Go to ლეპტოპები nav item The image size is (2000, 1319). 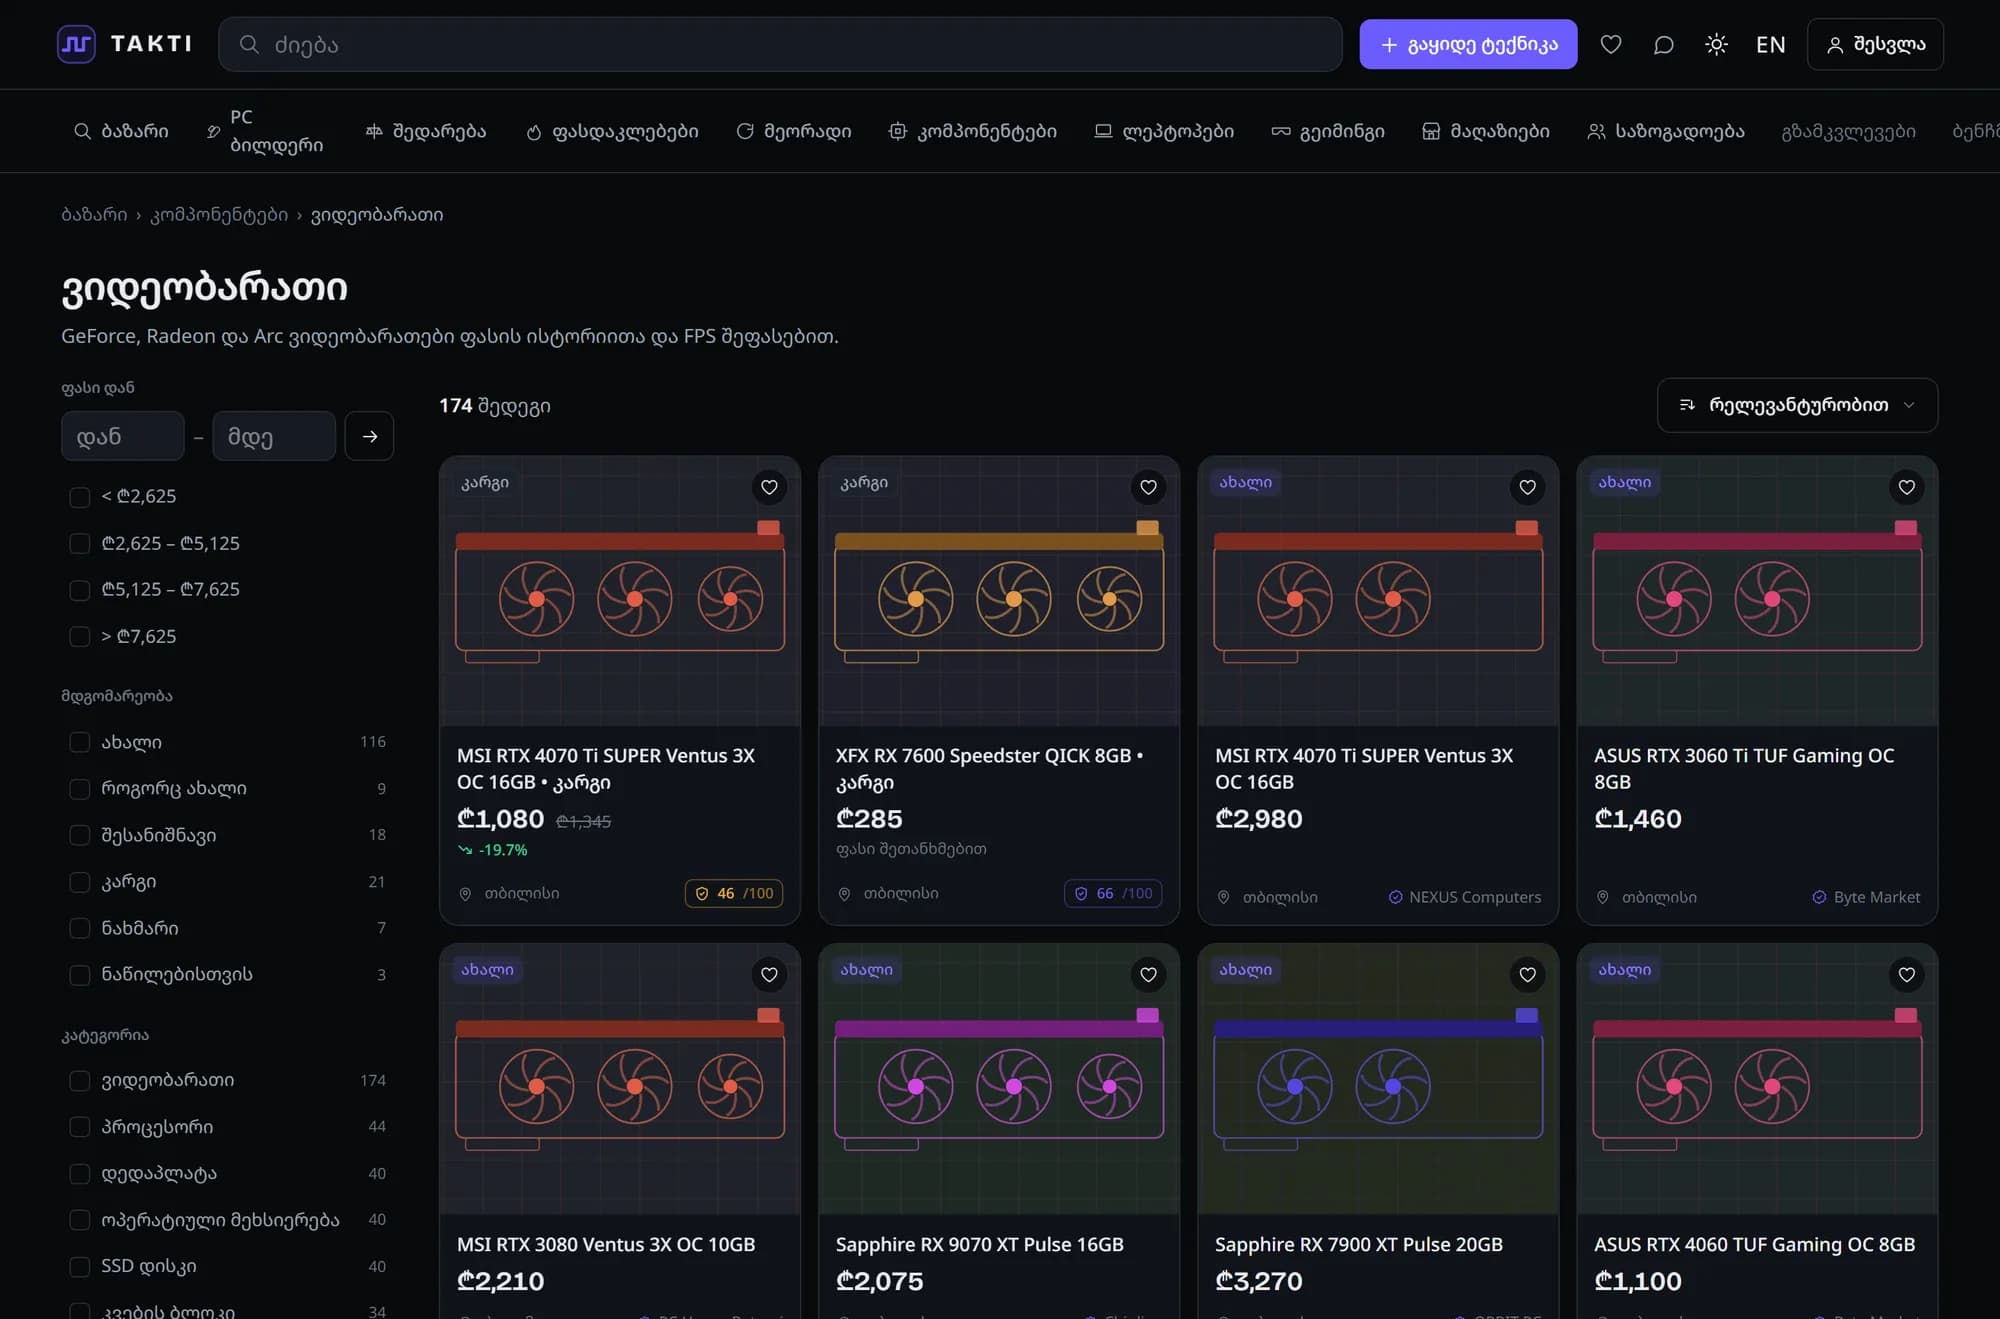point(1164,131)
